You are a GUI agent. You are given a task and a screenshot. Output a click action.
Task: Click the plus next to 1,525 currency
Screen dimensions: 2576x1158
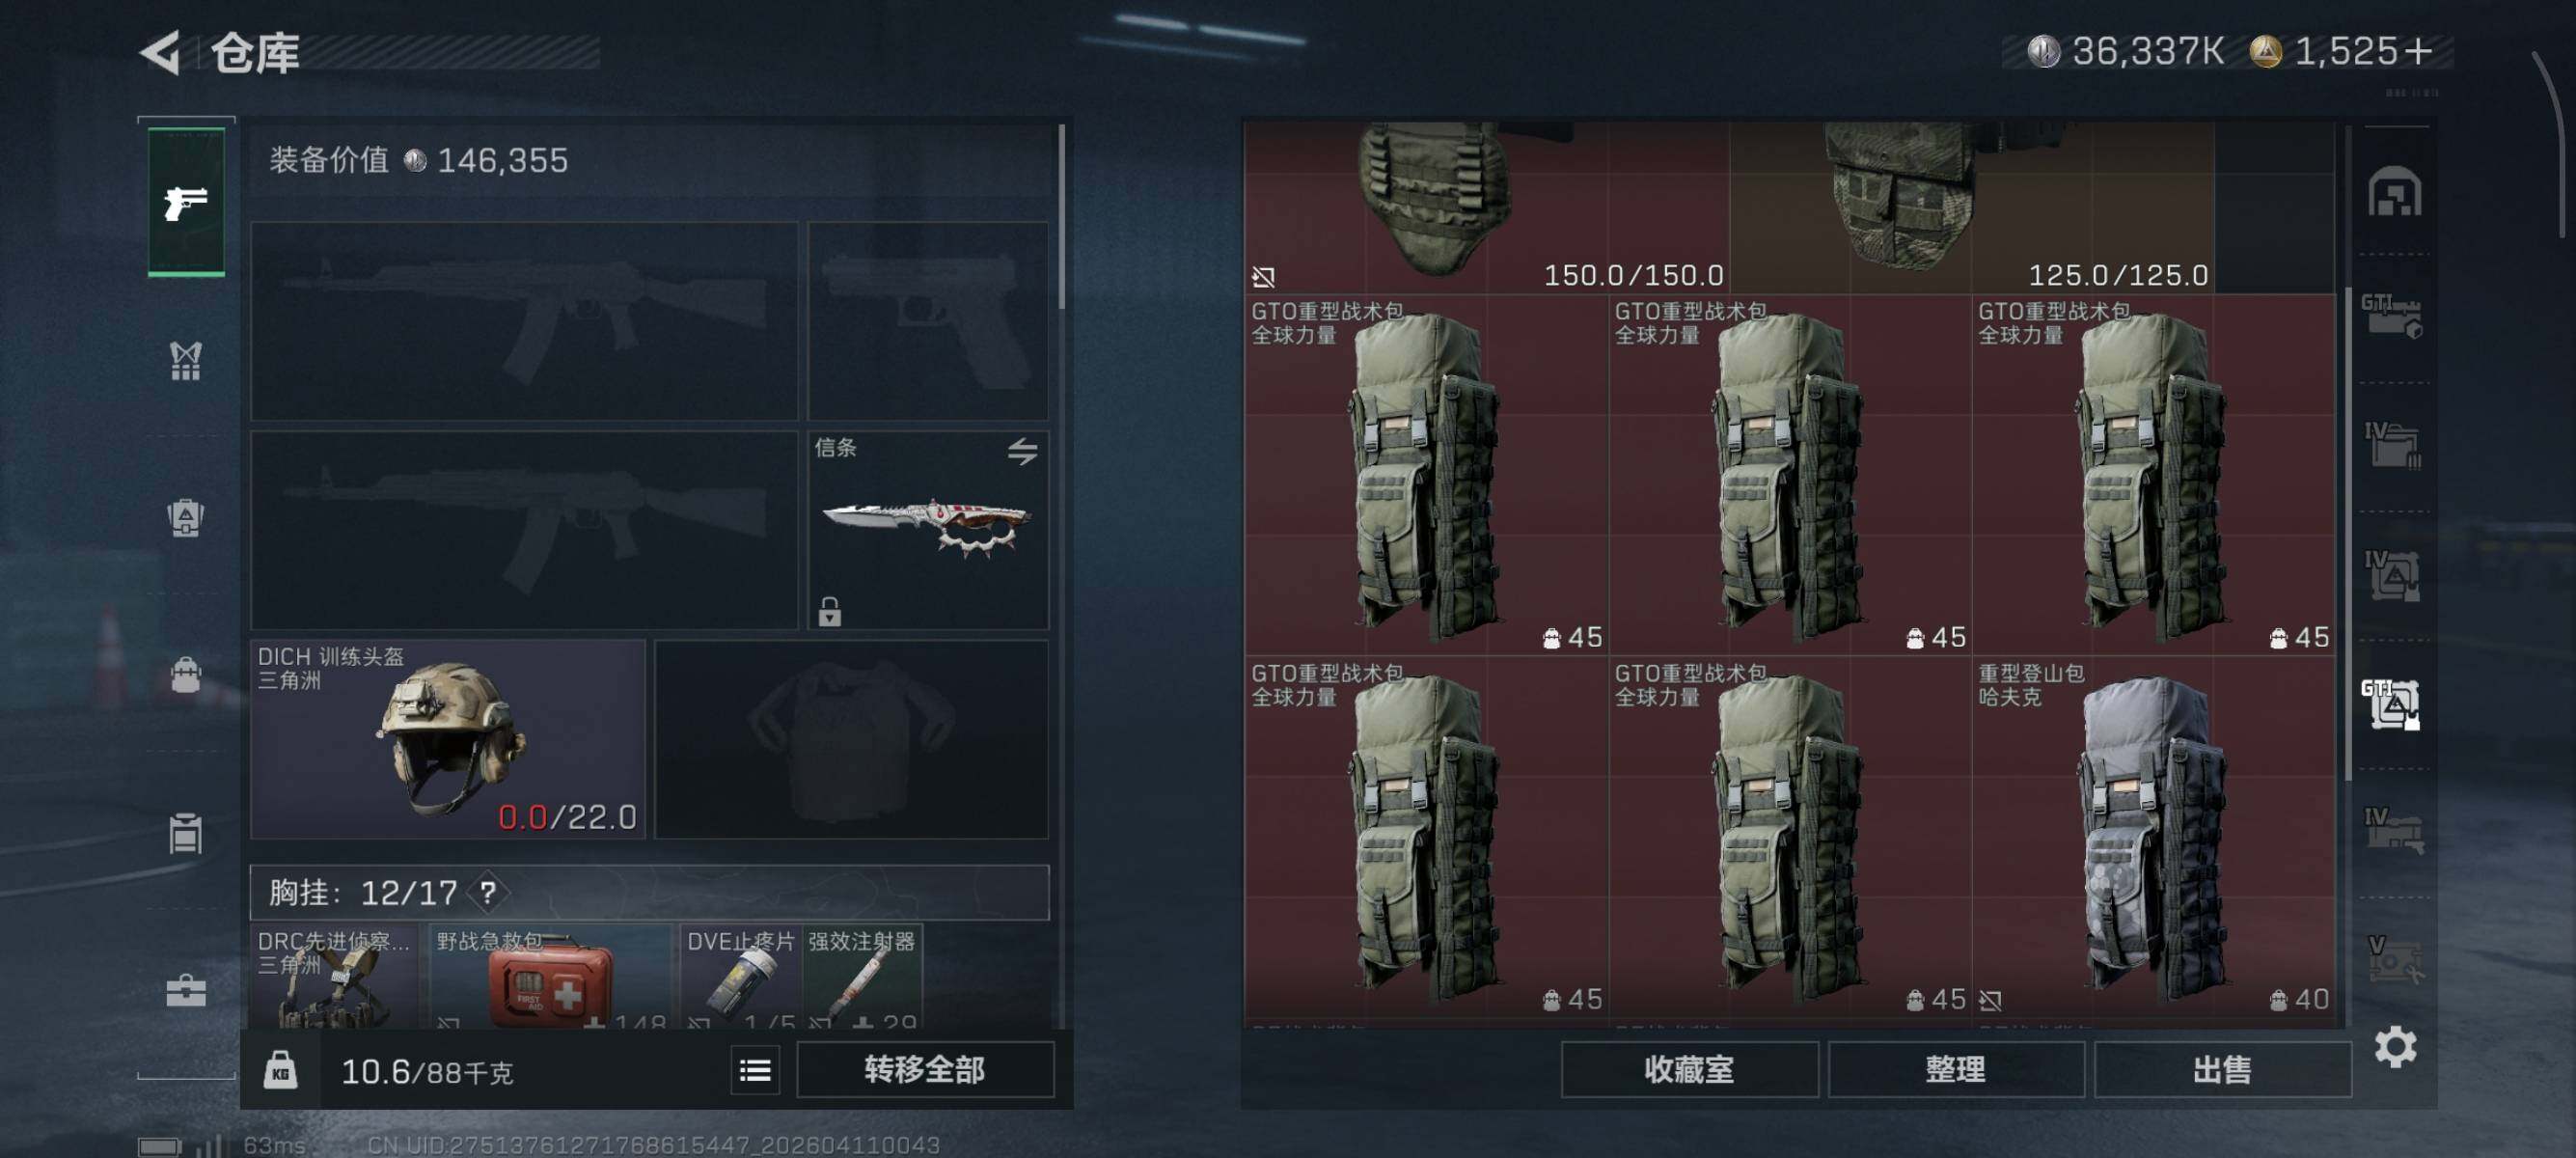click(x=2419, y=50)
